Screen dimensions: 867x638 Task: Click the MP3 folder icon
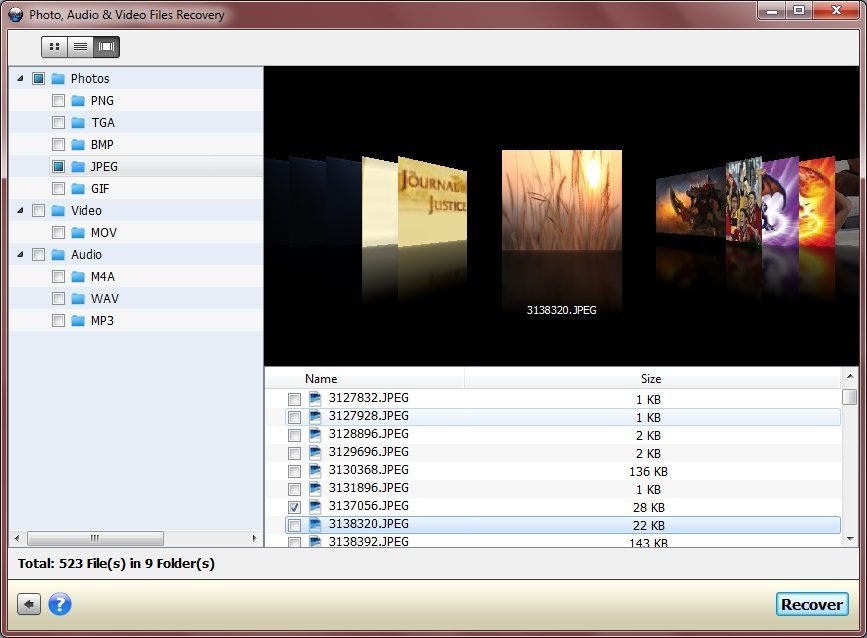coord(79,321)
